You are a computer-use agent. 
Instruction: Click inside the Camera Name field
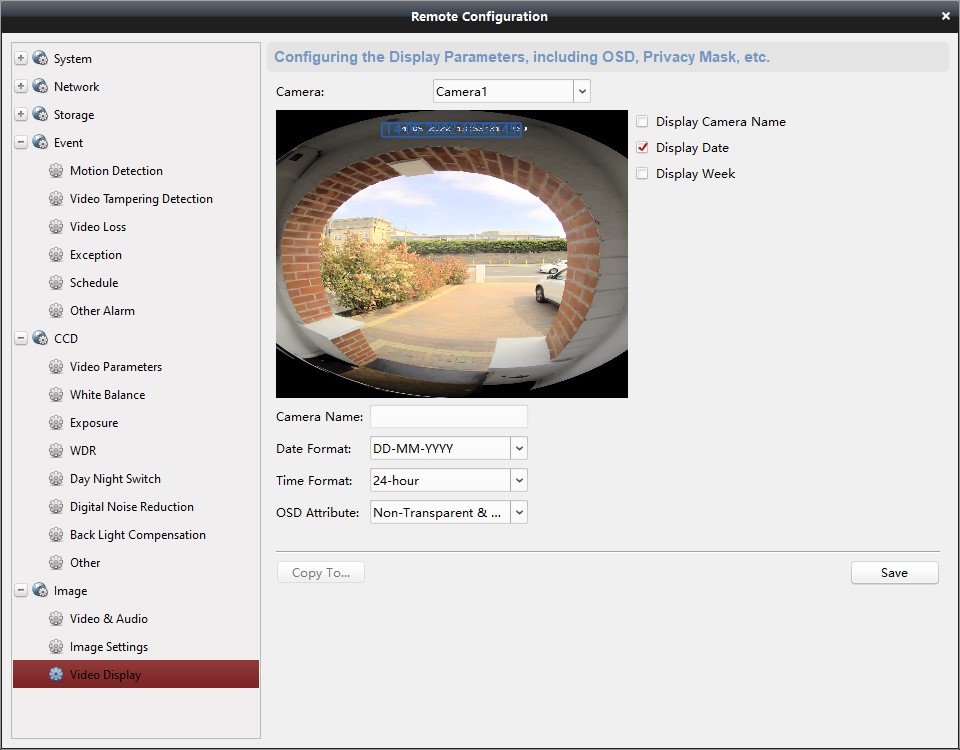click(x=448, y=416)
